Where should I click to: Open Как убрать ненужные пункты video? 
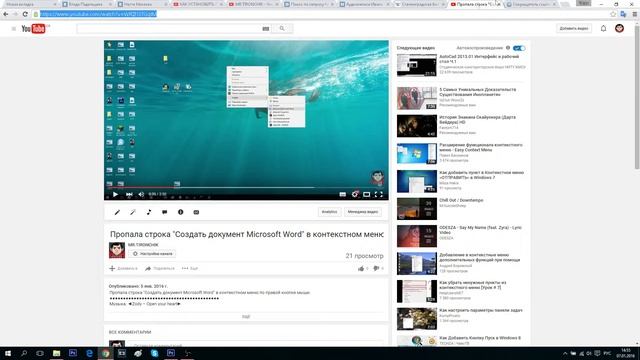473,285
